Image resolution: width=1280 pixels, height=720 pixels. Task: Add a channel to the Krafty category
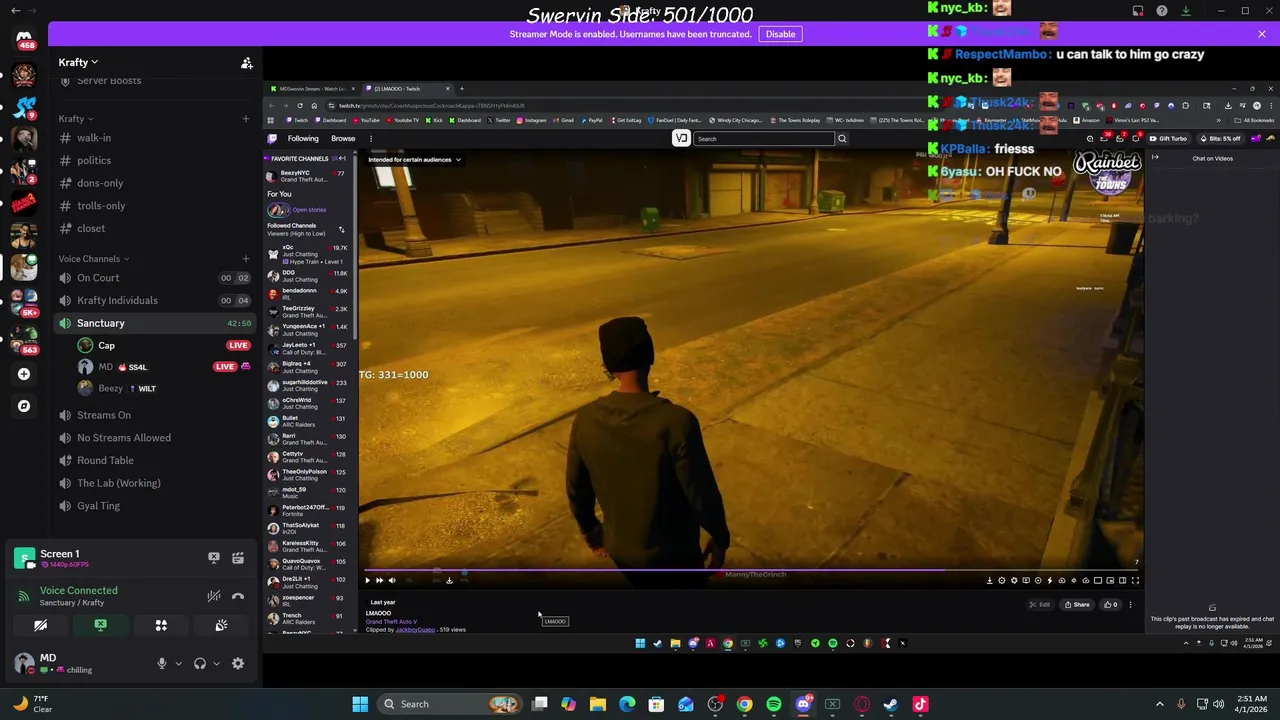coord(246,119)
